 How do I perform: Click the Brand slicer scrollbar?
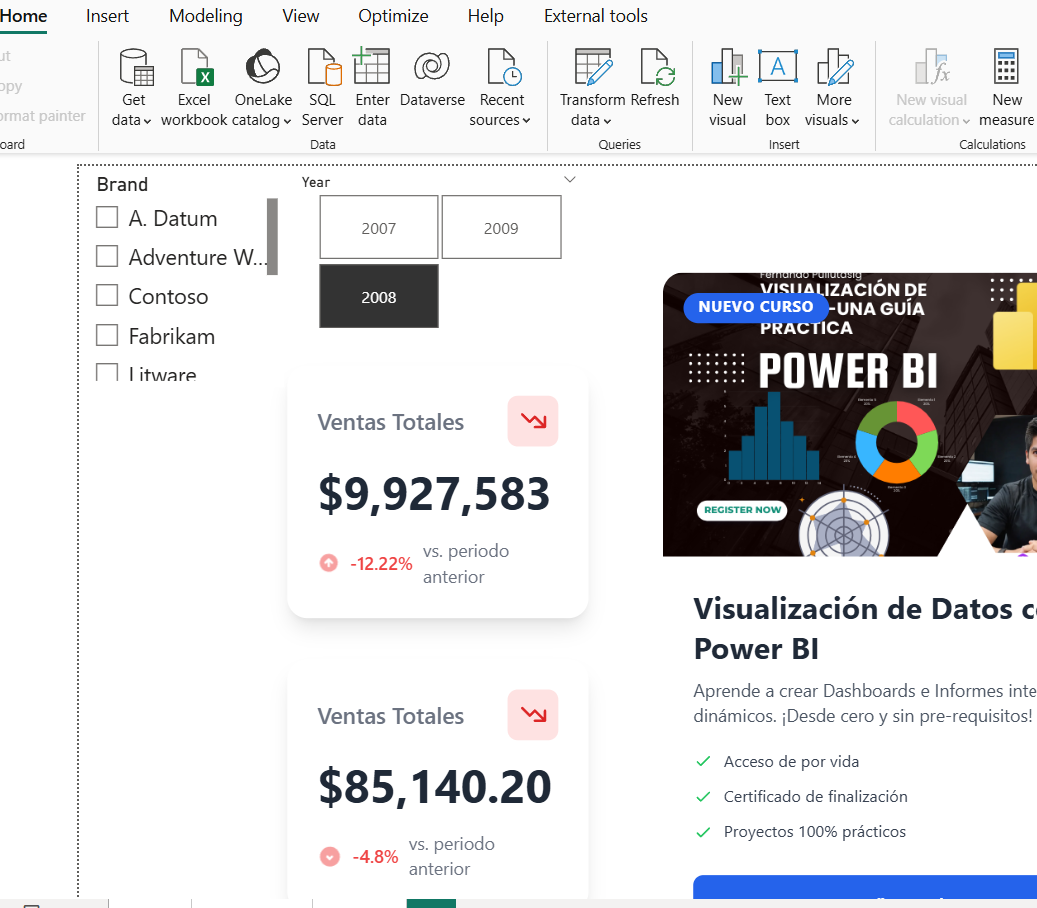(272, 236)
